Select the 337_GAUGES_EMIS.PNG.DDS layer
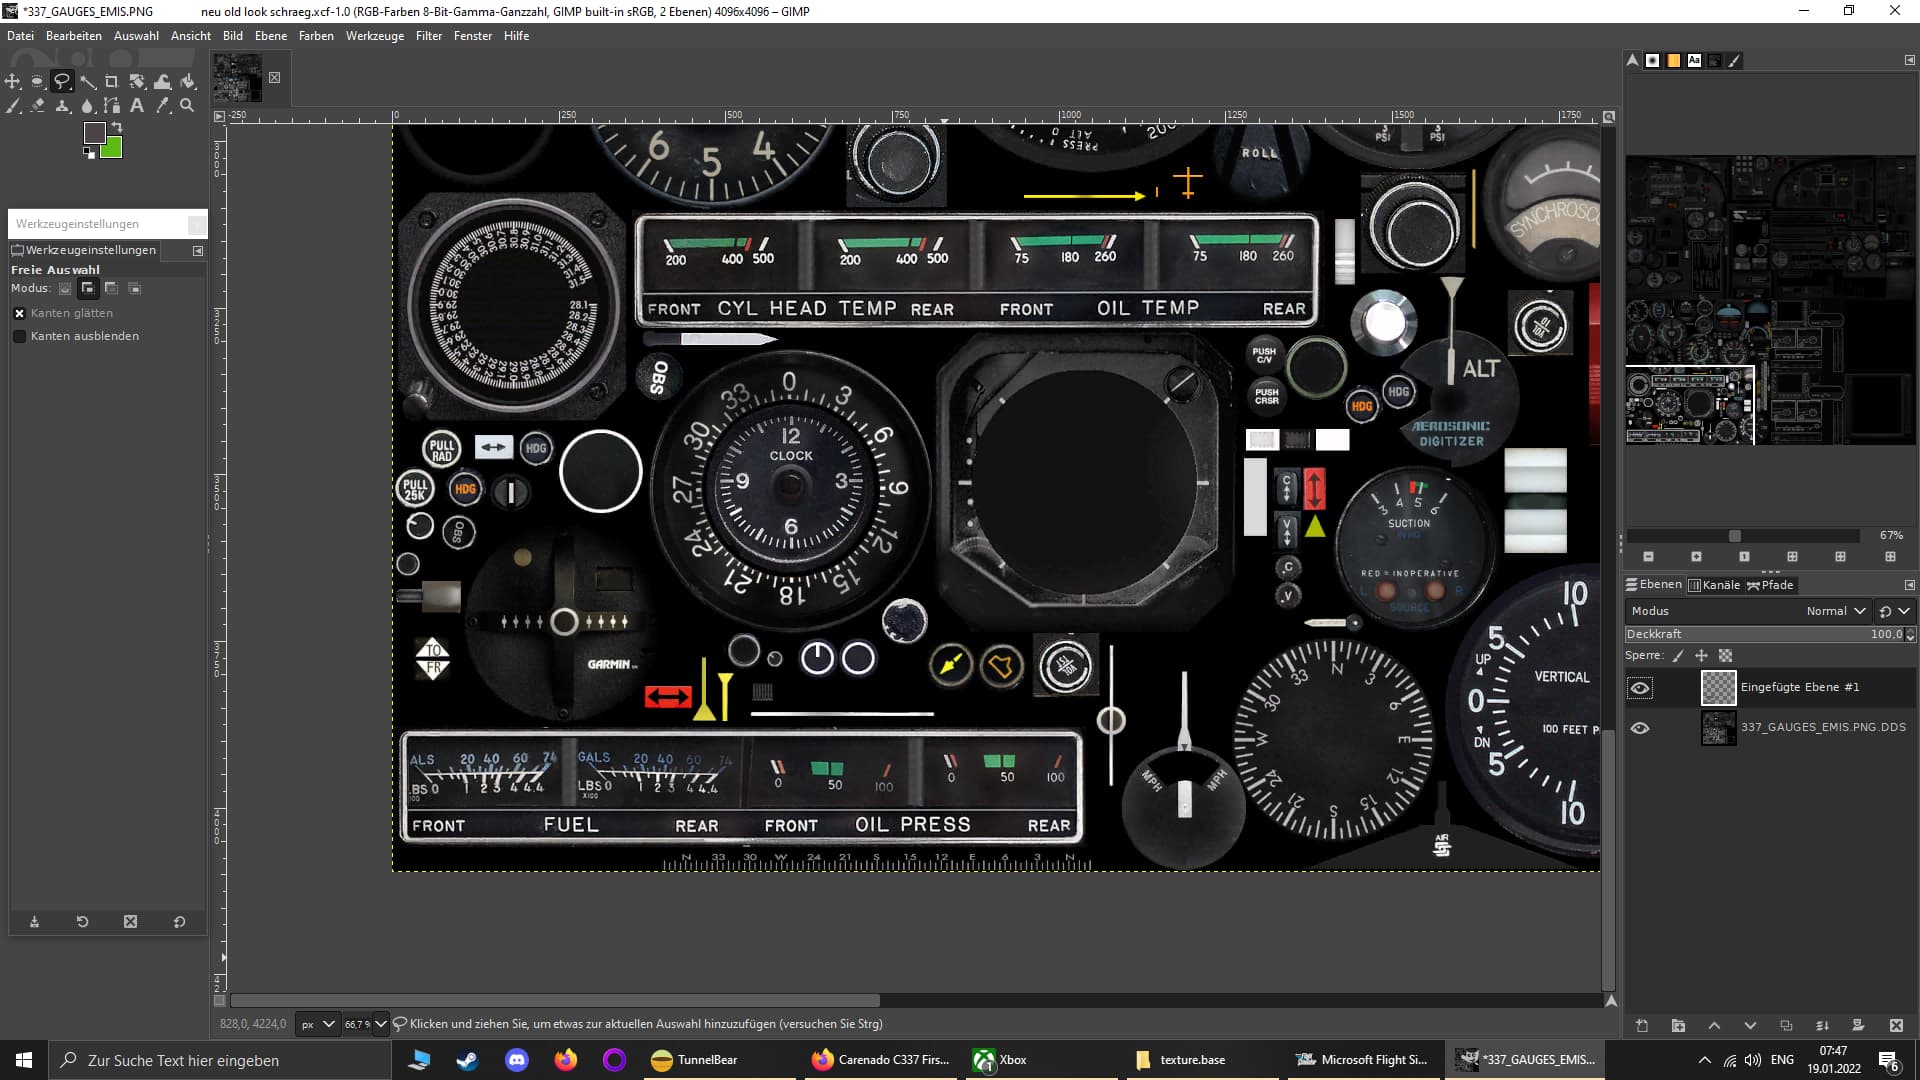 pyautogui.click(x=1822, y=727)
